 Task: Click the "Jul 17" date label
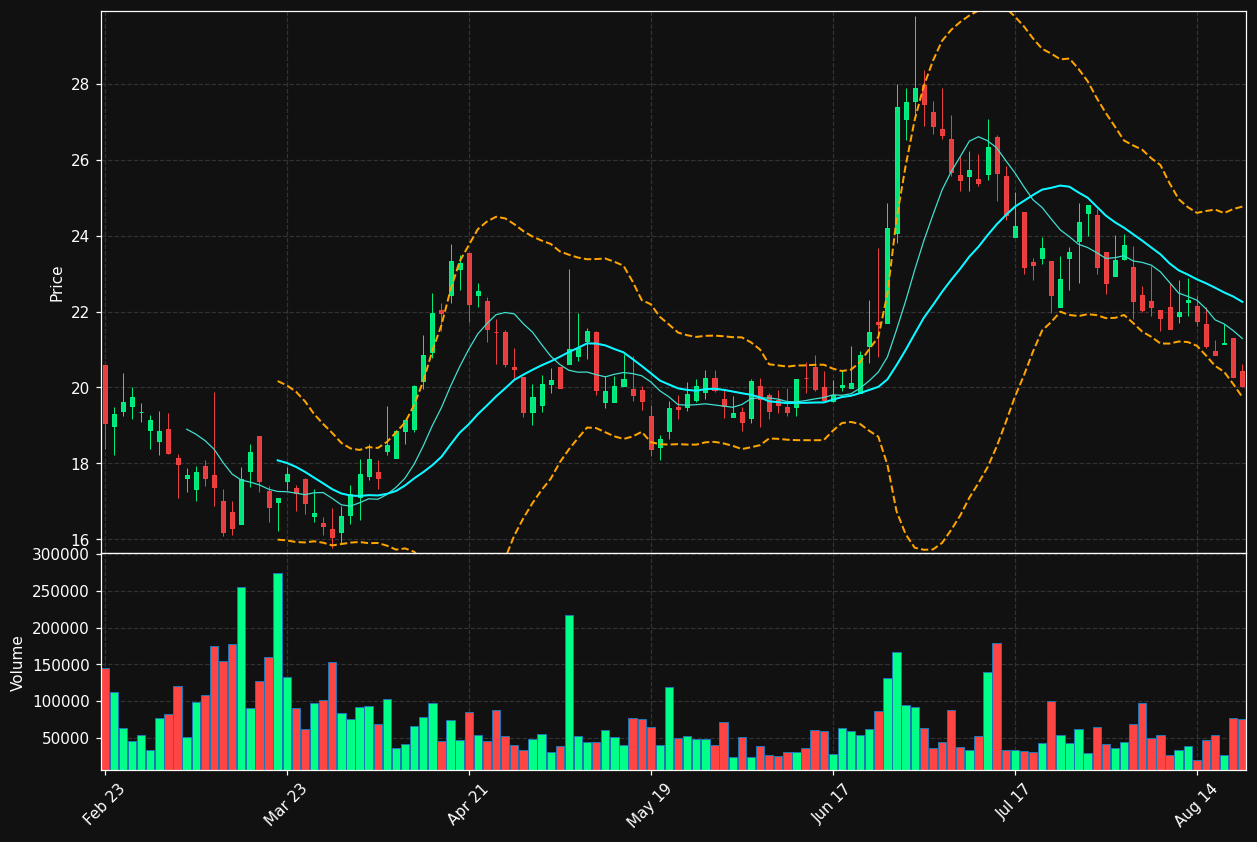tap(1013, 804)
